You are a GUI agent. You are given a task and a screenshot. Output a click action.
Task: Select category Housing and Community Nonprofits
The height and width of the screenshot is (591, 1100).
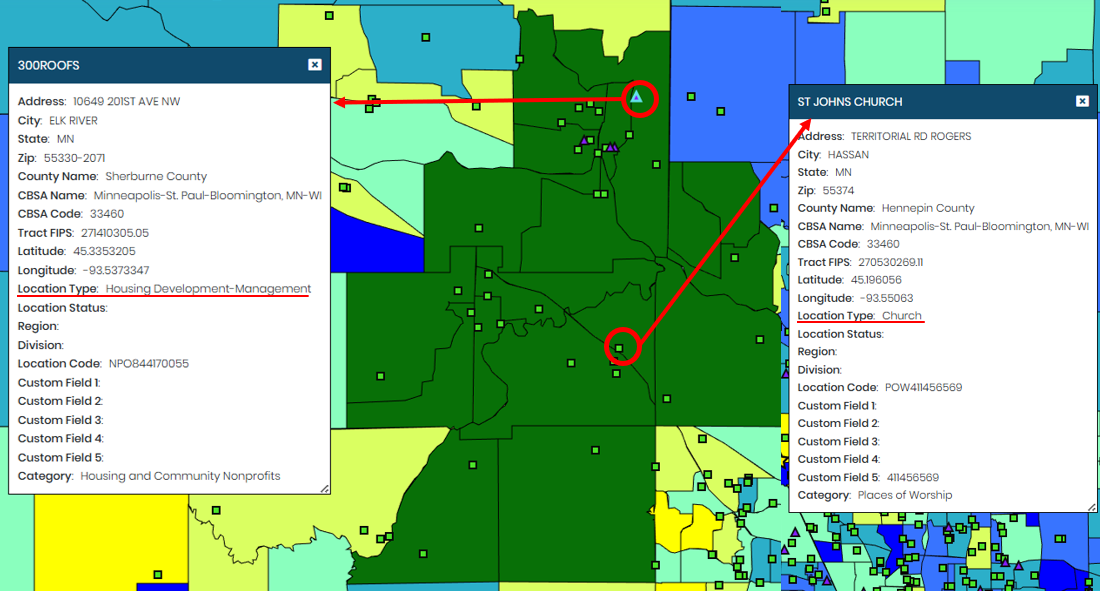point(180,476)
